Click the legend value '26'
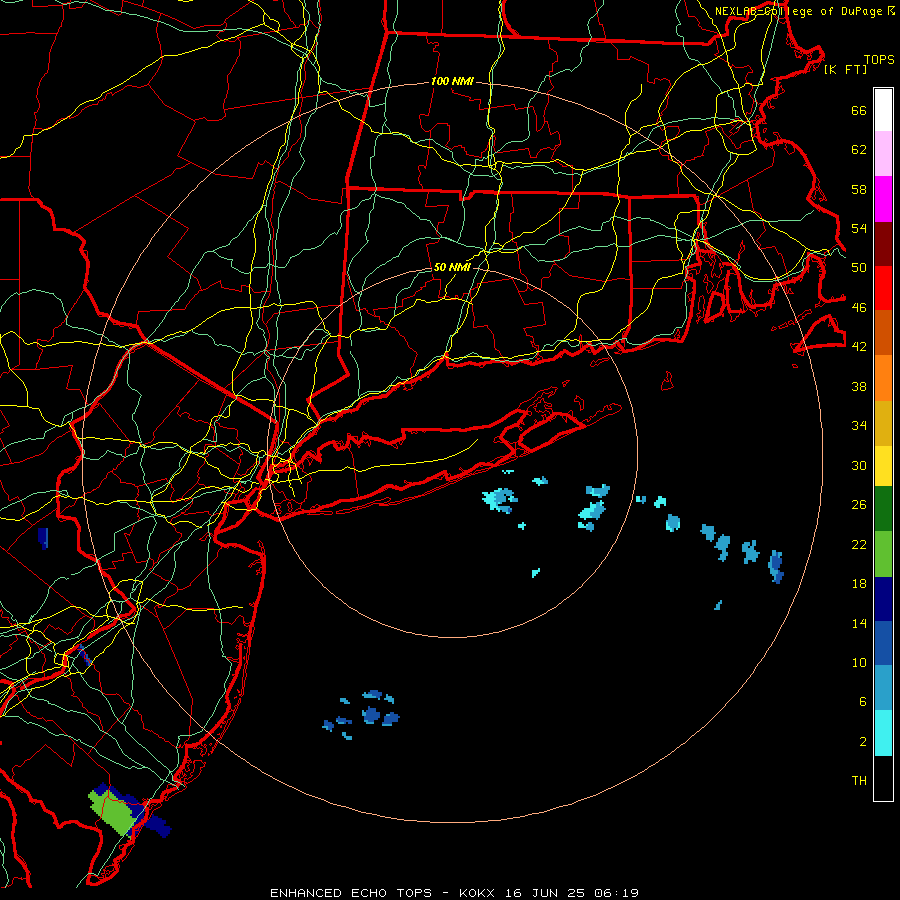The width and height of the screenshot is (900, 900). tap(859, 505)
